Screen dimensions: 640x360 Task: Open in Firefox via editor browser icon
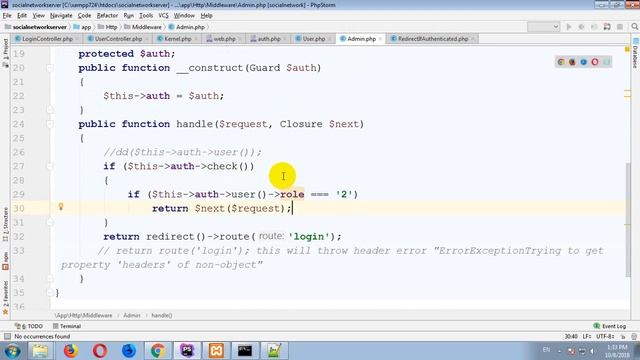tap(572, 62)
